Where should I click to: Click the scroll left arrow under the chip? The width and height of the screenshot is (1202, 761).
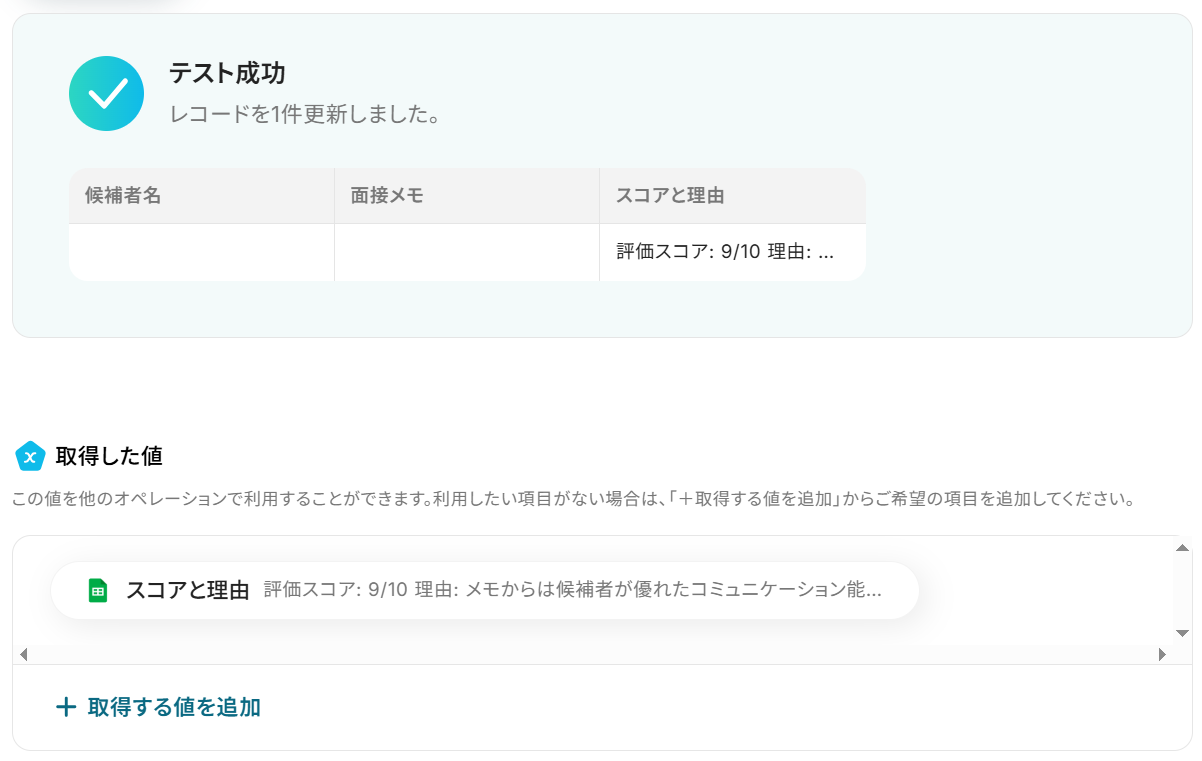tap(23, 655)
